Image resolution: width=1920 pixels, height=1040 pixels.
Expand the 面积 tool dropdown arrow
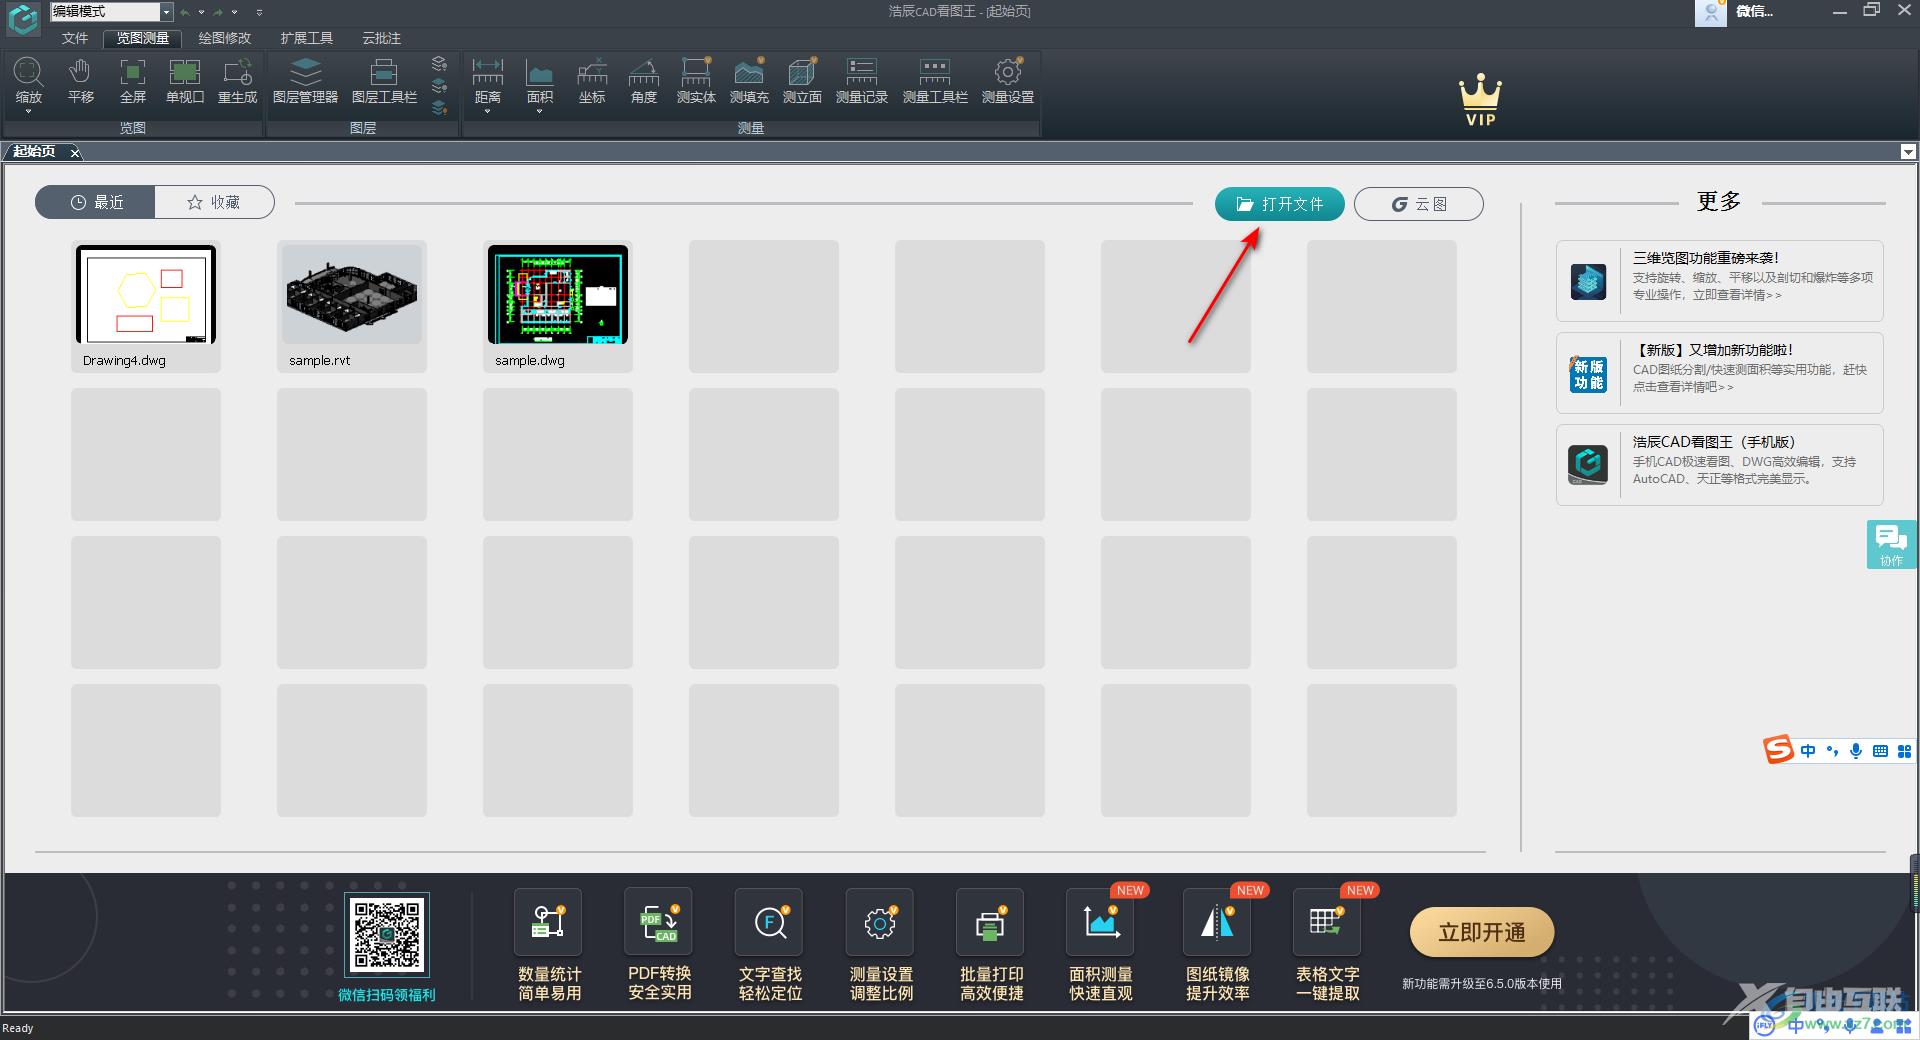tap(540, 111)
